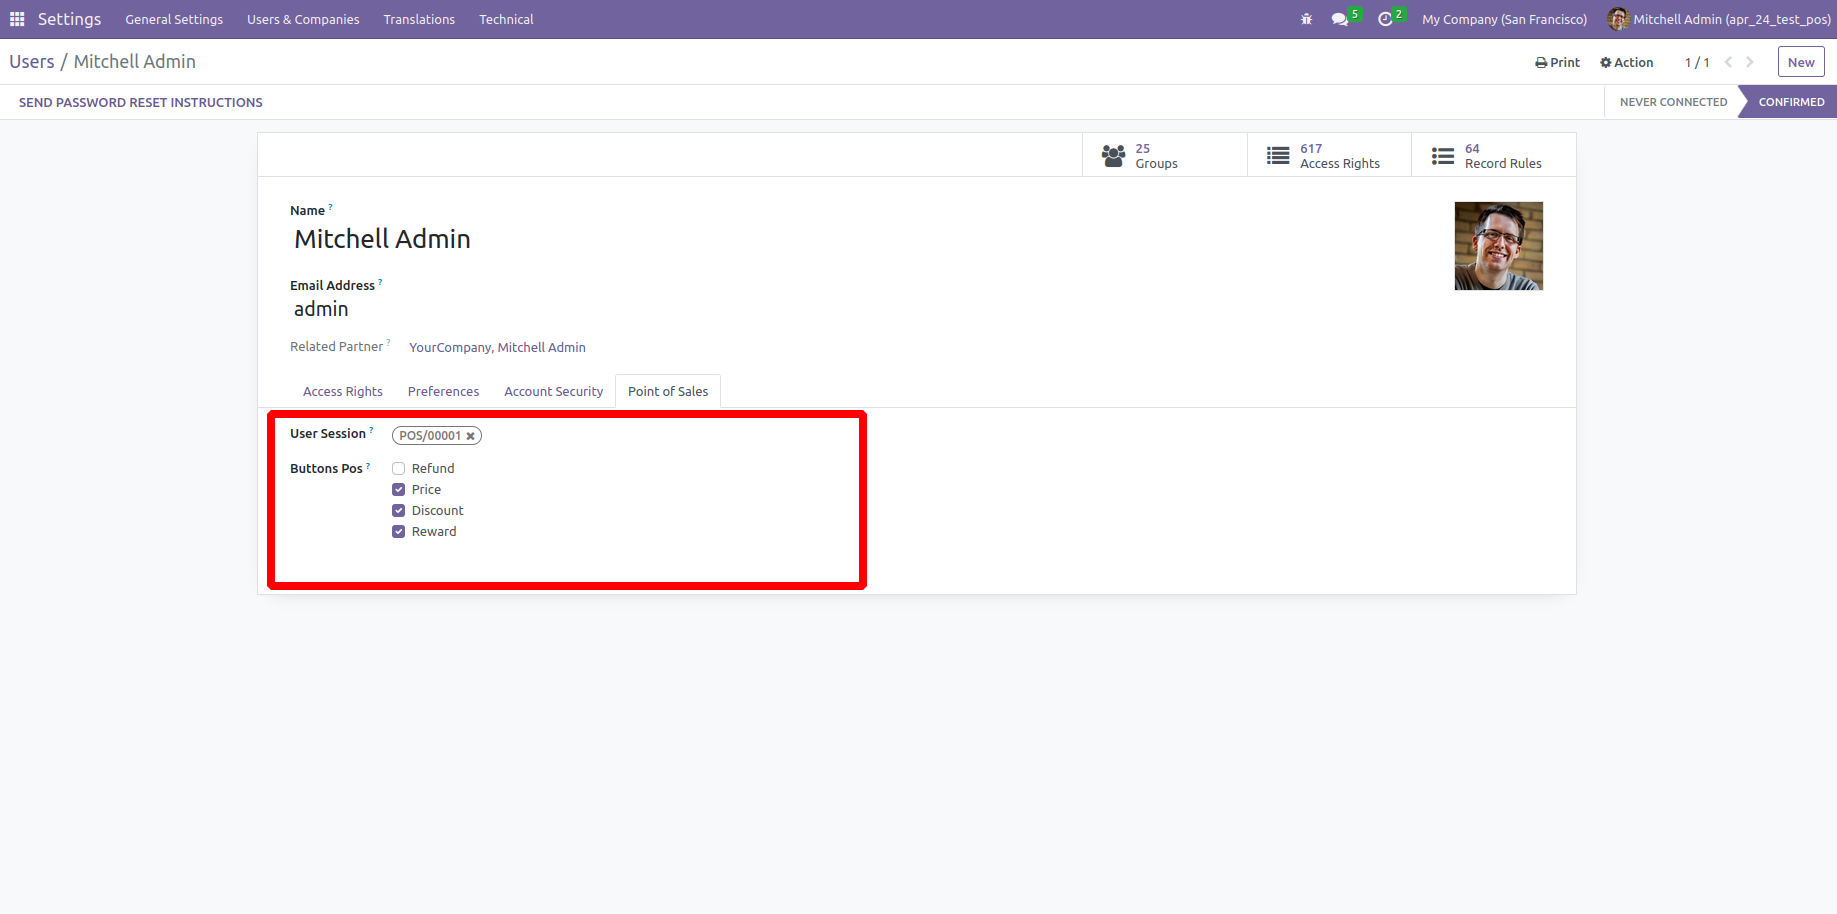The width and height of the screenshot is (1837, 914).
Task: Click the user avatar in top bar
Action: (1618, 19)
